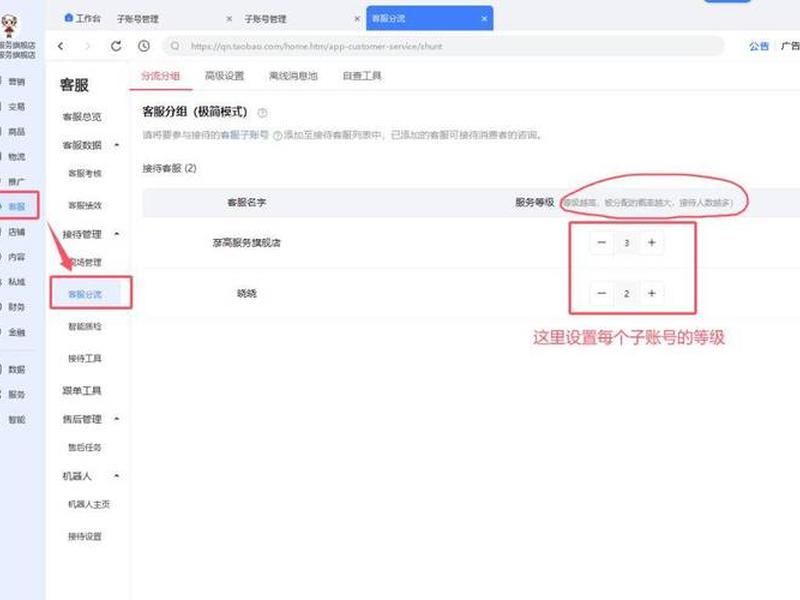Increase service level for 芽高服务旗舰店
This screenshot has width=800, height=600.
[x=652, y=242]
